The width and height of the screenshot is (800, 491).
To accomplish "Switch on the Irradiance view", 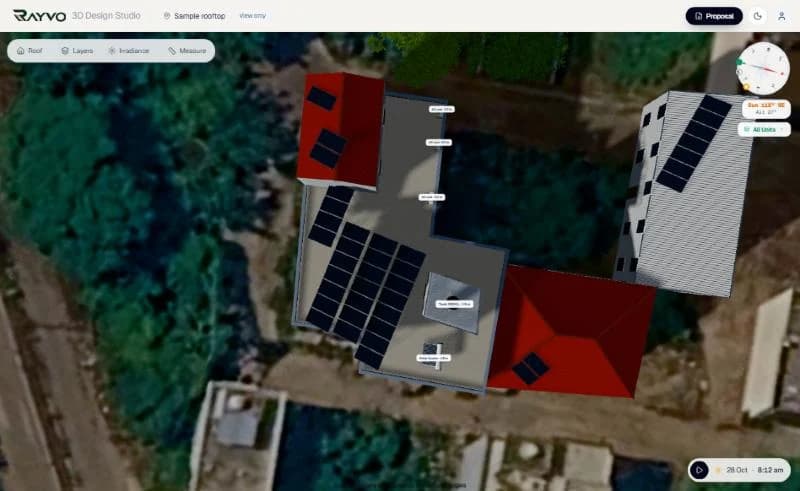I will coord(129,51).
